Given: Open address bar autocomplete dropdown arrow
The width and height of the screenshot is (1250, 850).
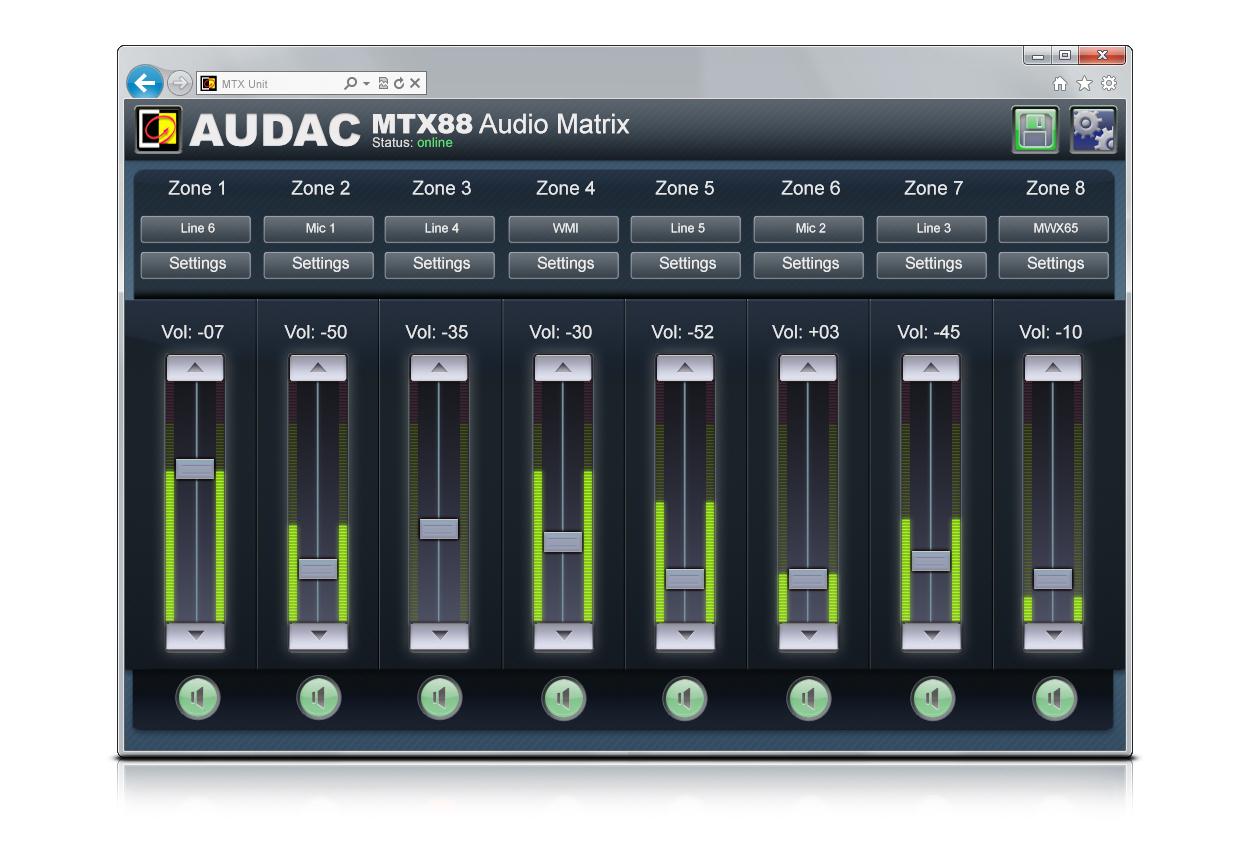Looking at the screenshot, I should [x=366, y=84].
